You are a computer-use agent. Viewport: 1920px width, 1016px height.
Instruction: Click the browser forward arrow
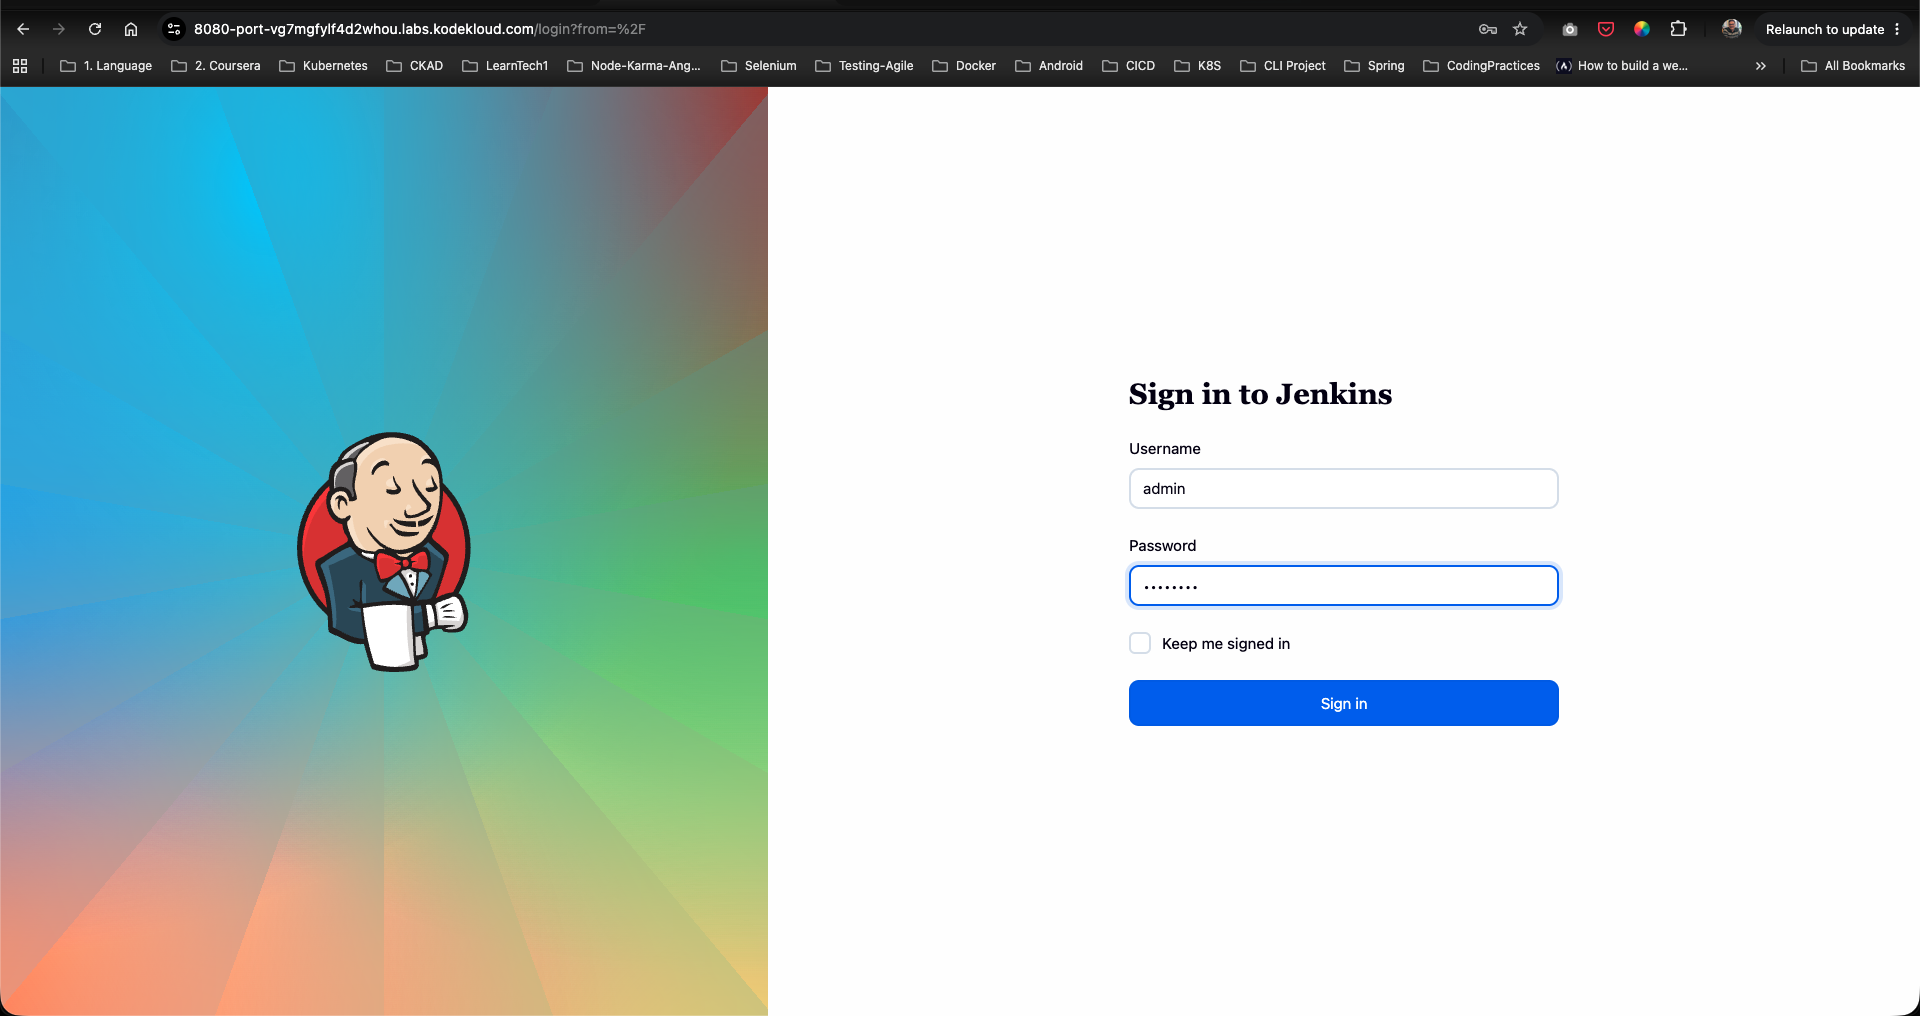coord(59,29)
